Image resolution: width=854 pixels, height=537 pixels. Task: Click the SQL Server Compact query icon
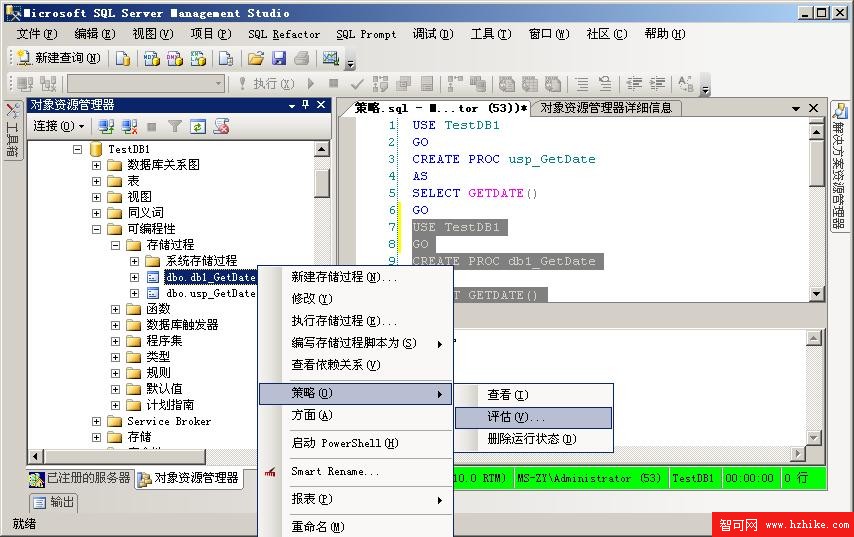tap(225, 58)
